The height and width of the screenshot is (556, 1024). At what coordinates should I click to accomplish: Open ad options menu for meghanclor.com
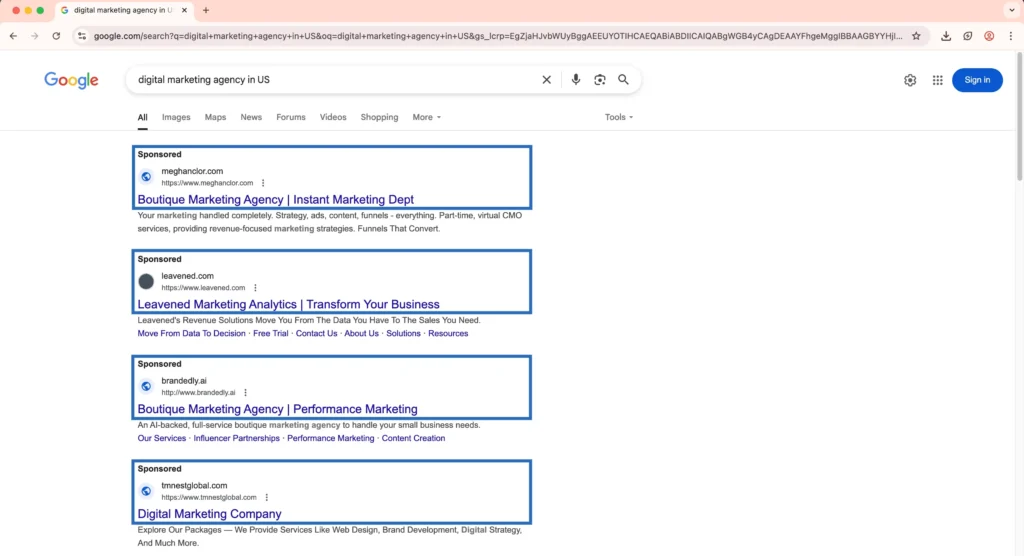263,183
